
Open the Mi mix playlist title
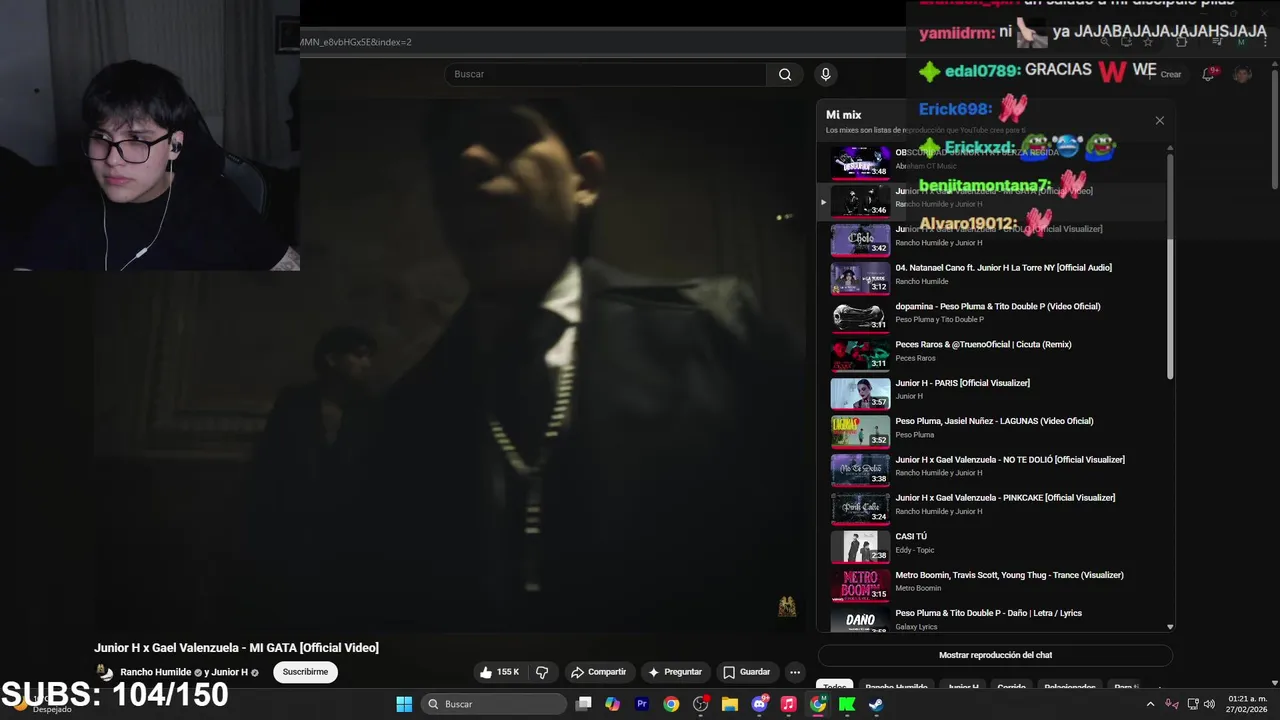(843, 115)
